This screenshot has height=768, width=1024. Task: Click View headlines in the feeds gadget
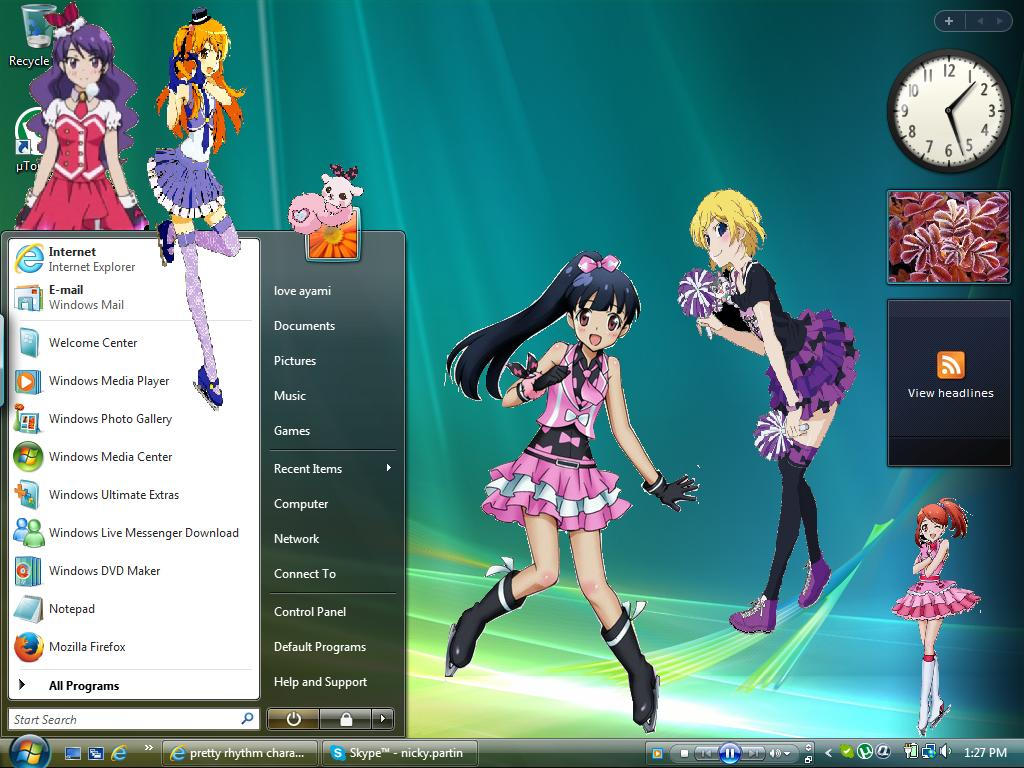948,392
